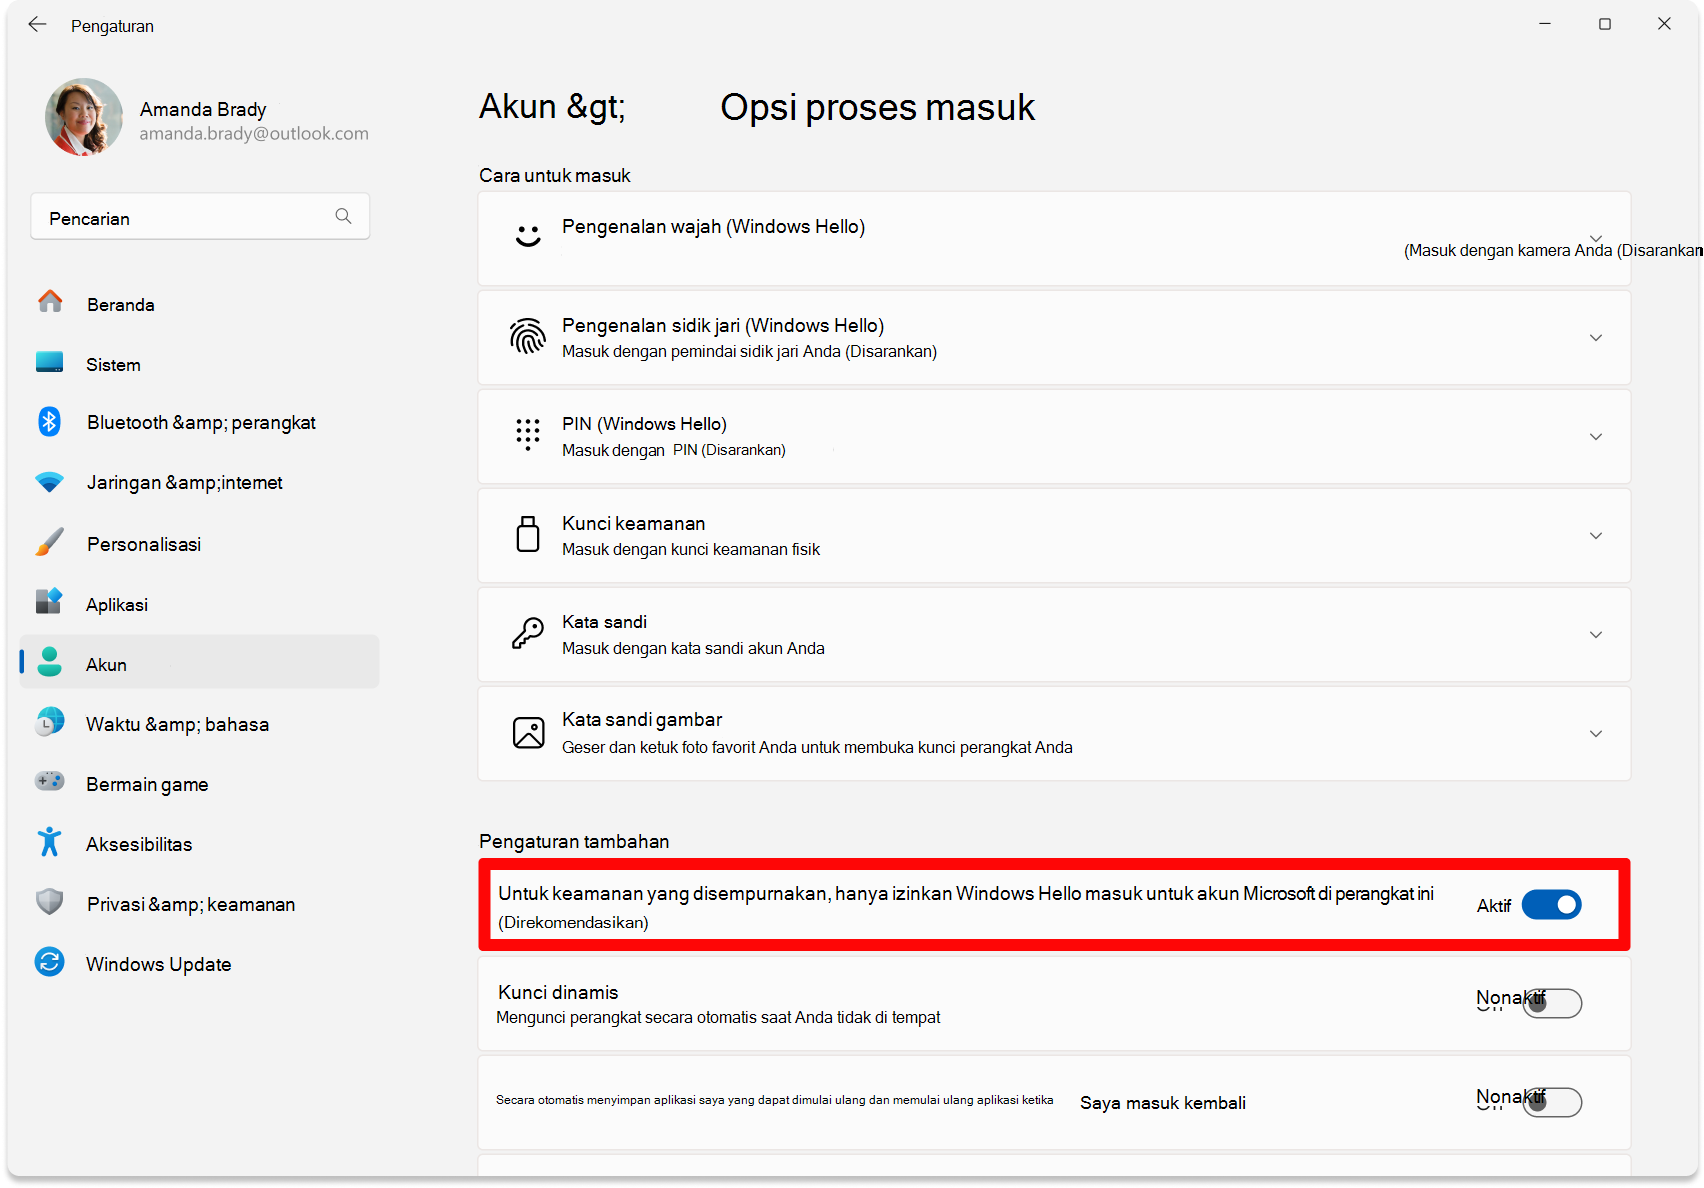
Task: Click amanda.brady@outlook.com email text
Action: click(x=254, y=134)
